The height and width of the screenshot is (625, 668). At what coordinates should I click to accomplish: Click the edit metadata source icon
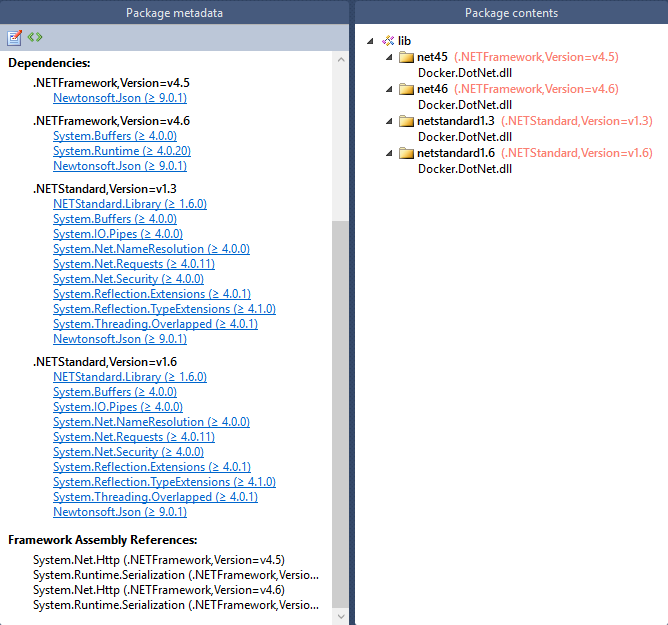point(35,37)
